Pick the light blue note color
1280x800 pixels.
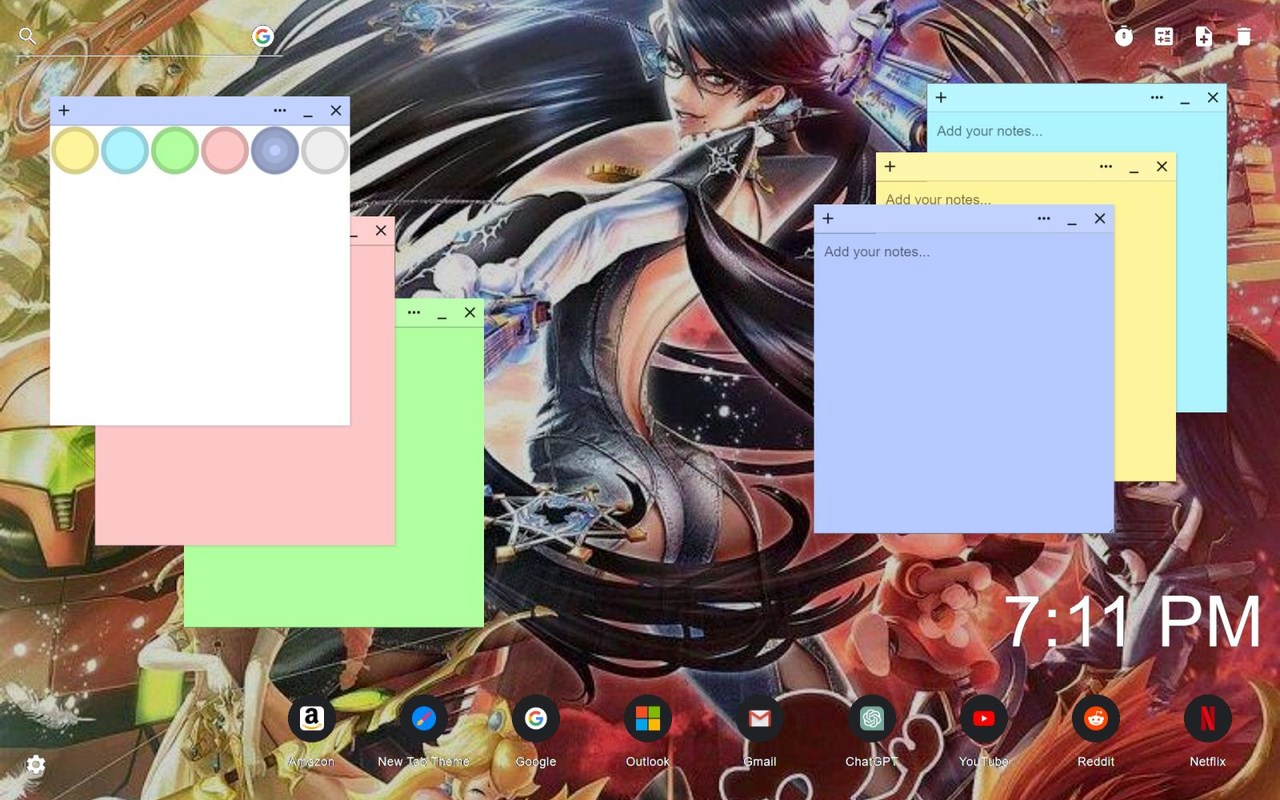click(x=125, y=150)
